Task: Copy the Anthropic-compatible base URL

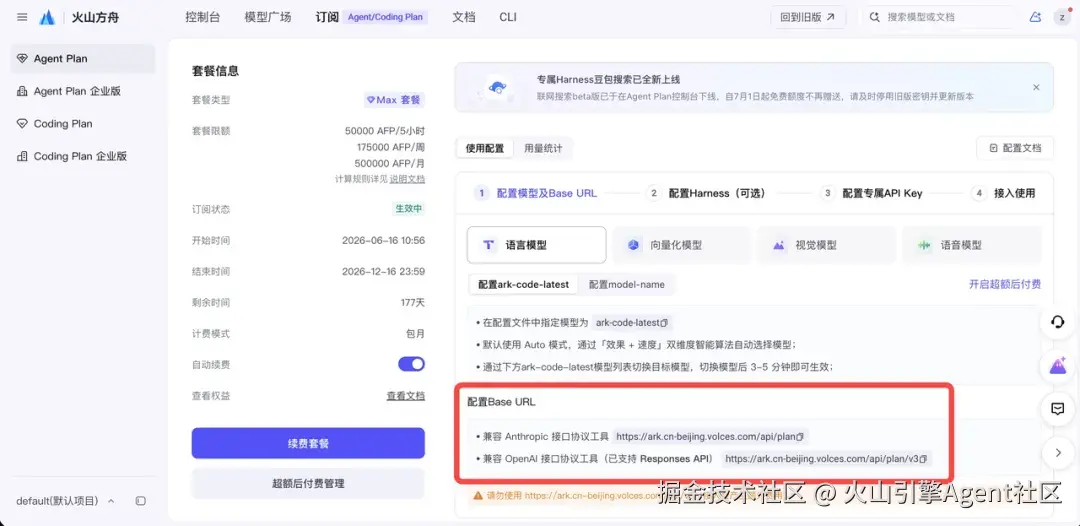Action: (x=800, y=436)
